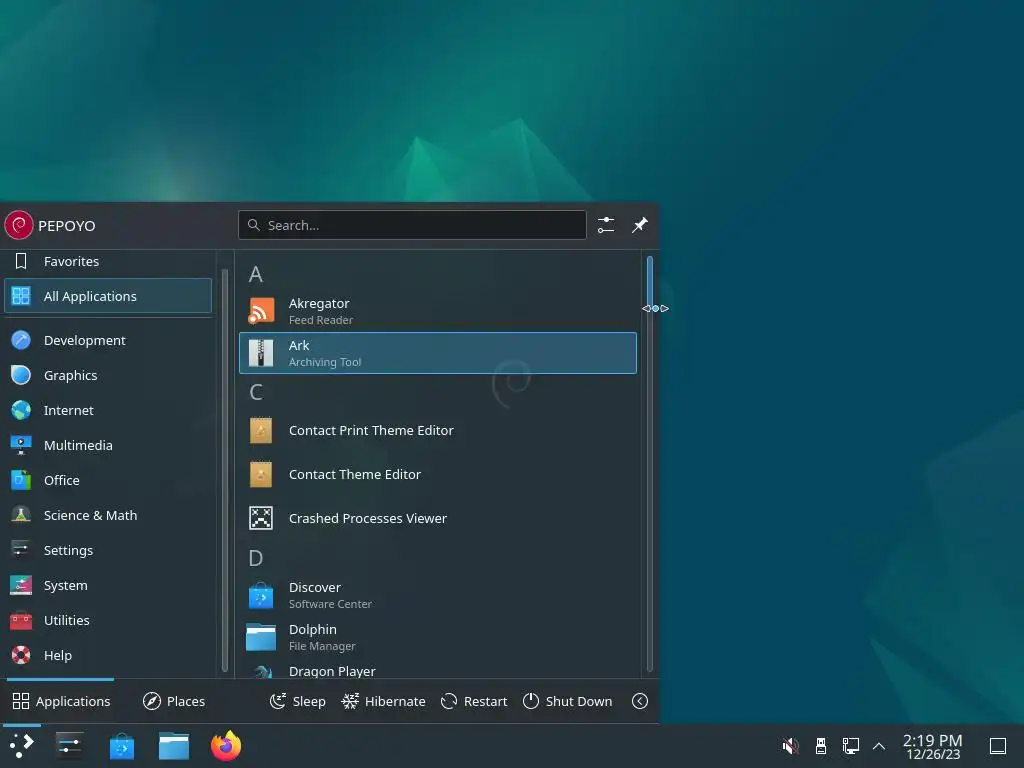Open Discover Software Center from list
1024x768 pixels.
pos(438,595)
